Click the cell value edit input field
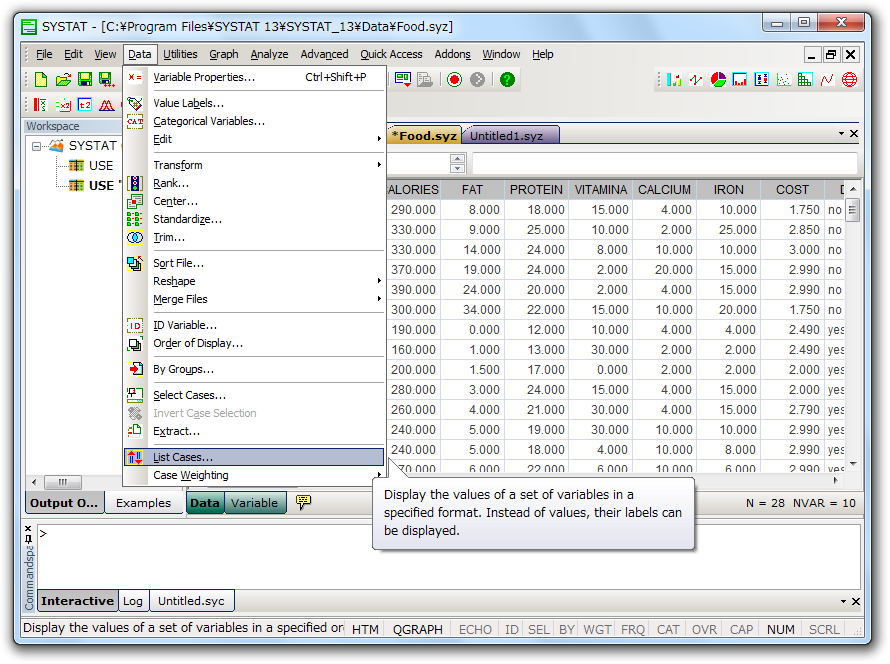The height and width of the screenshot is (664, 890). (664, 163)
